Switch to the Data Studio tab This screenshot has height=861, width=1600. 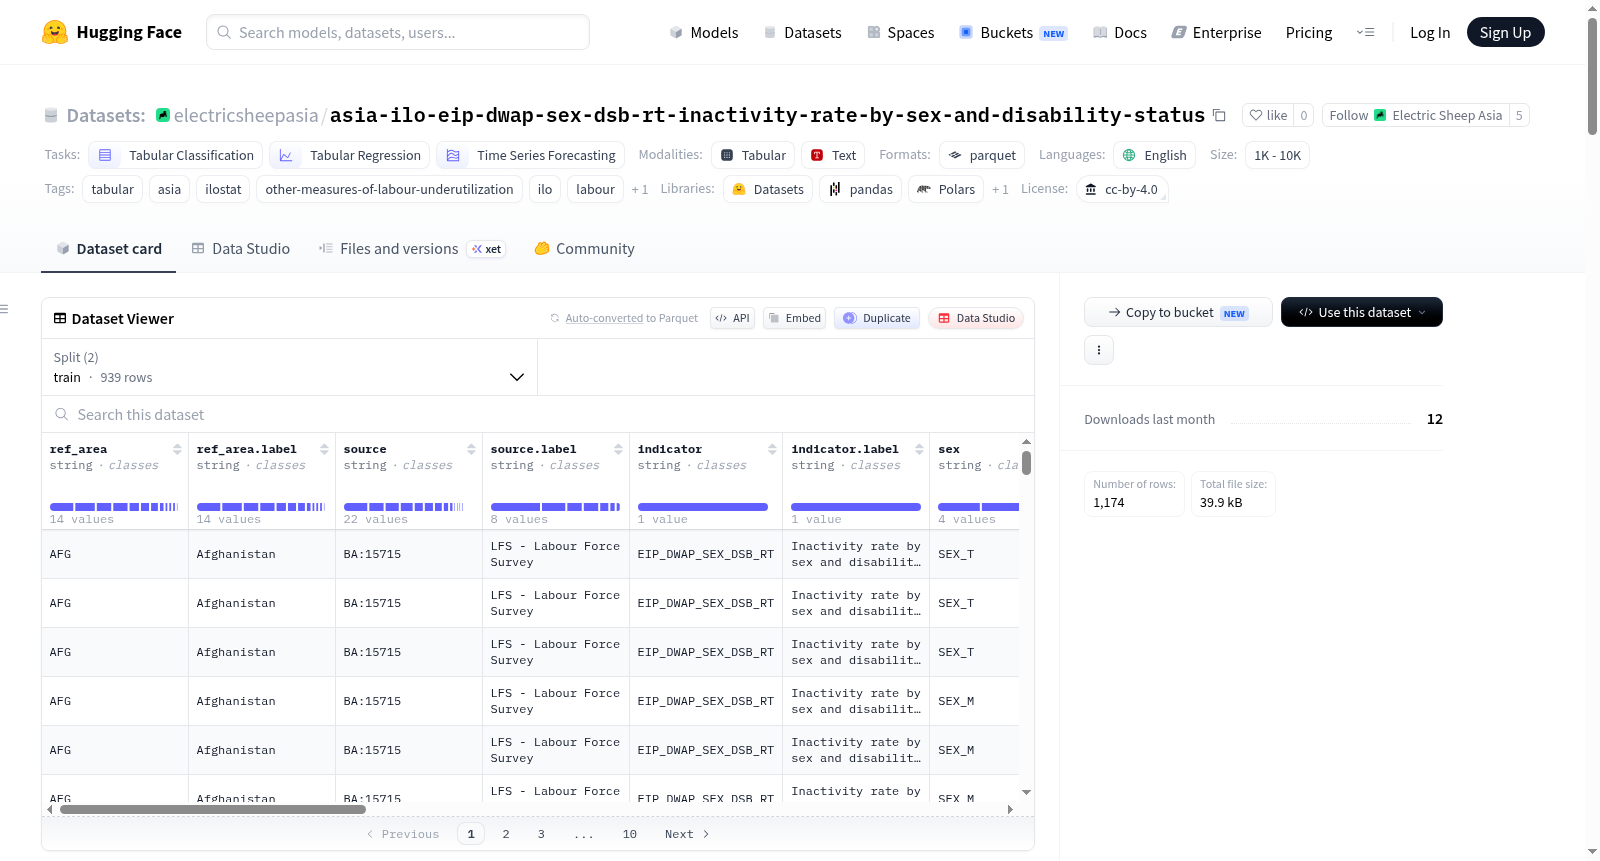(241, 249)
